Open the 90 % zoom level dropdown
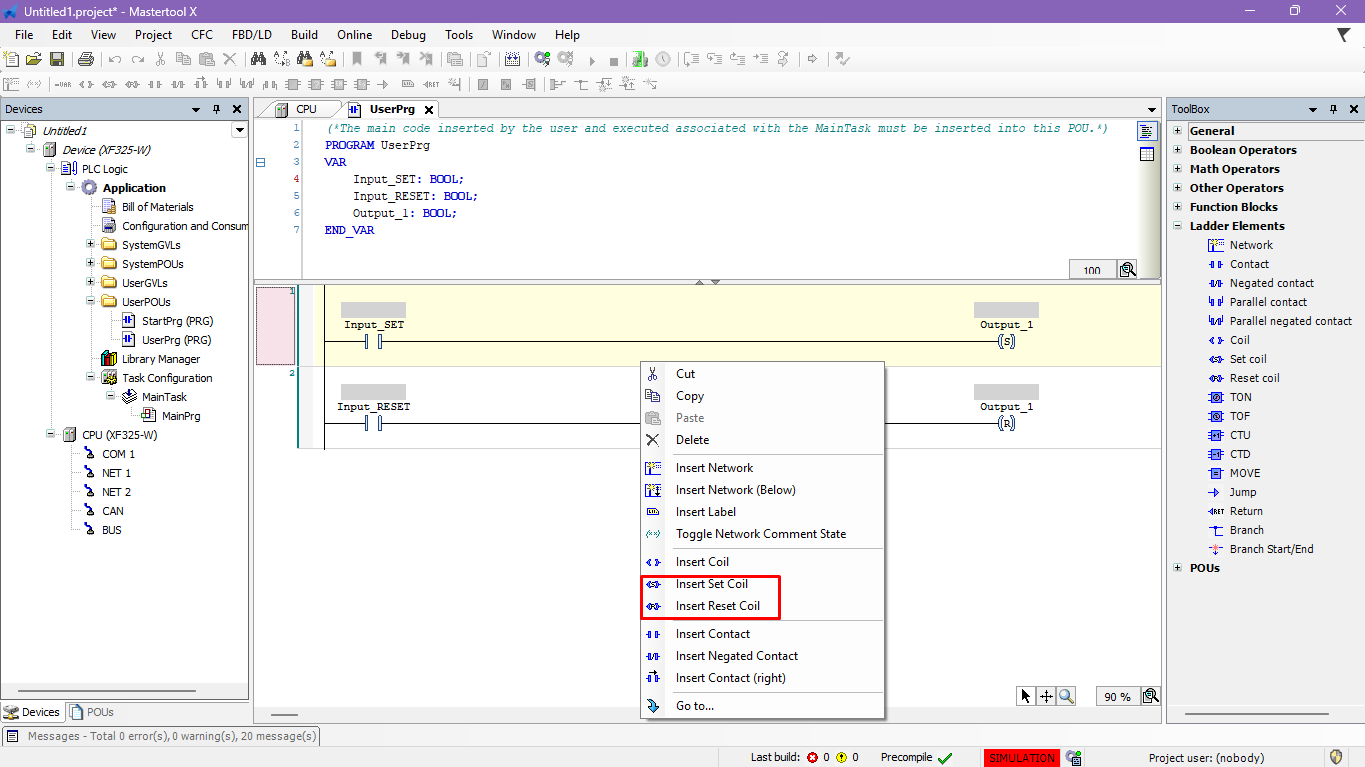The image size is (1365, 767). [x=1117, y=697]
